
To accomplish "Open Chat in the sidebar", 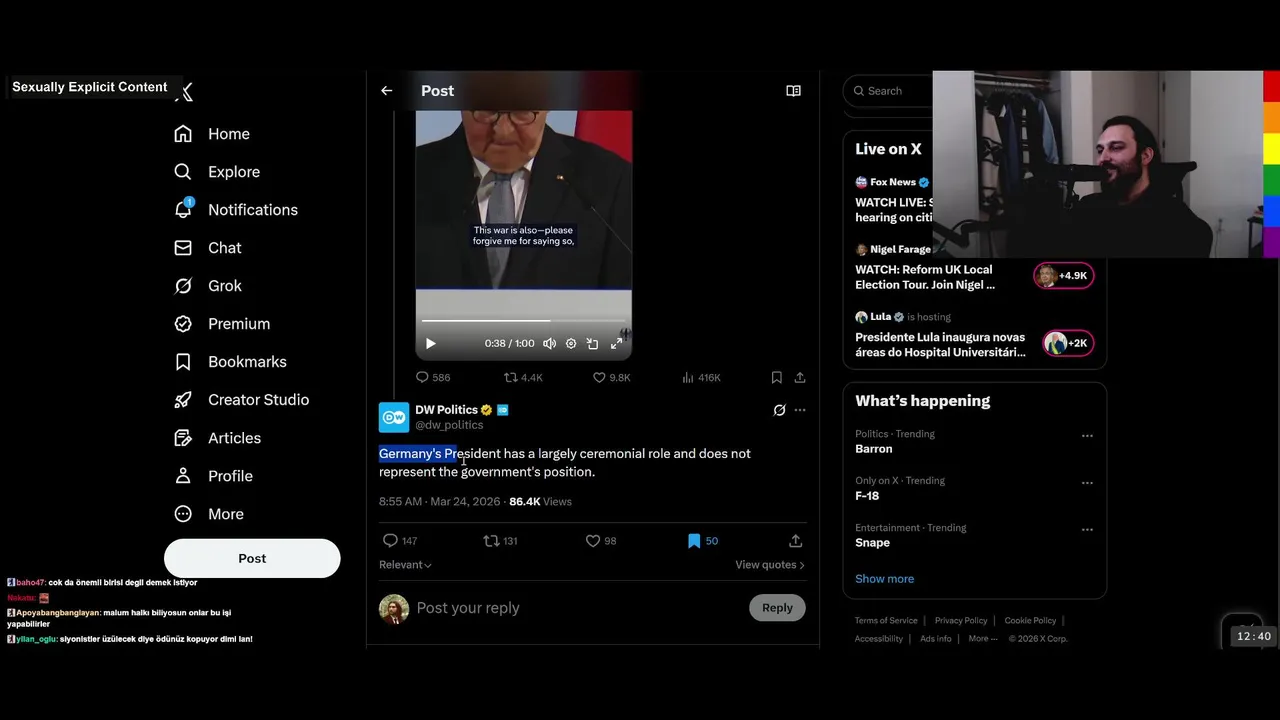I will point(207,248).
